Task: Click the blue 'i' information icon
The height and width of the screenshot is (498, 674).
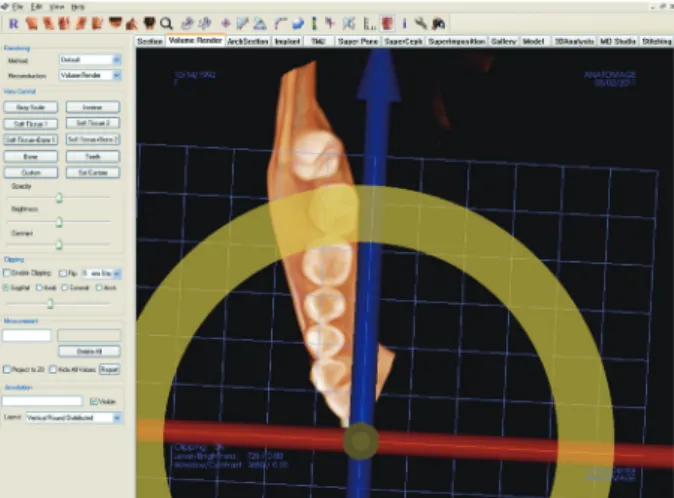Action: [x=404, y=24]
